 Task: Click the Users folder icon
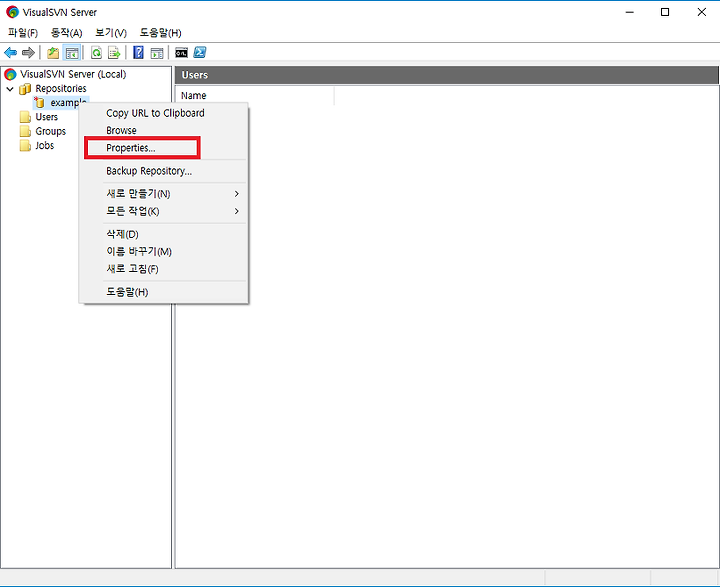pyautogui.click(x=26, y=117)
